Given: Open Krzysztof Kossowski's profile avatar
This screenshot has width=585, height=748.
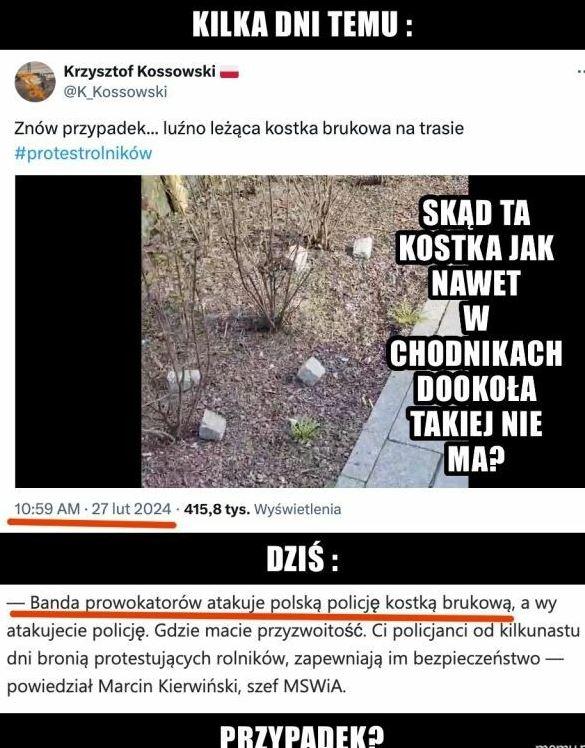Looking at the screenshot, I should tap(35, 81).
